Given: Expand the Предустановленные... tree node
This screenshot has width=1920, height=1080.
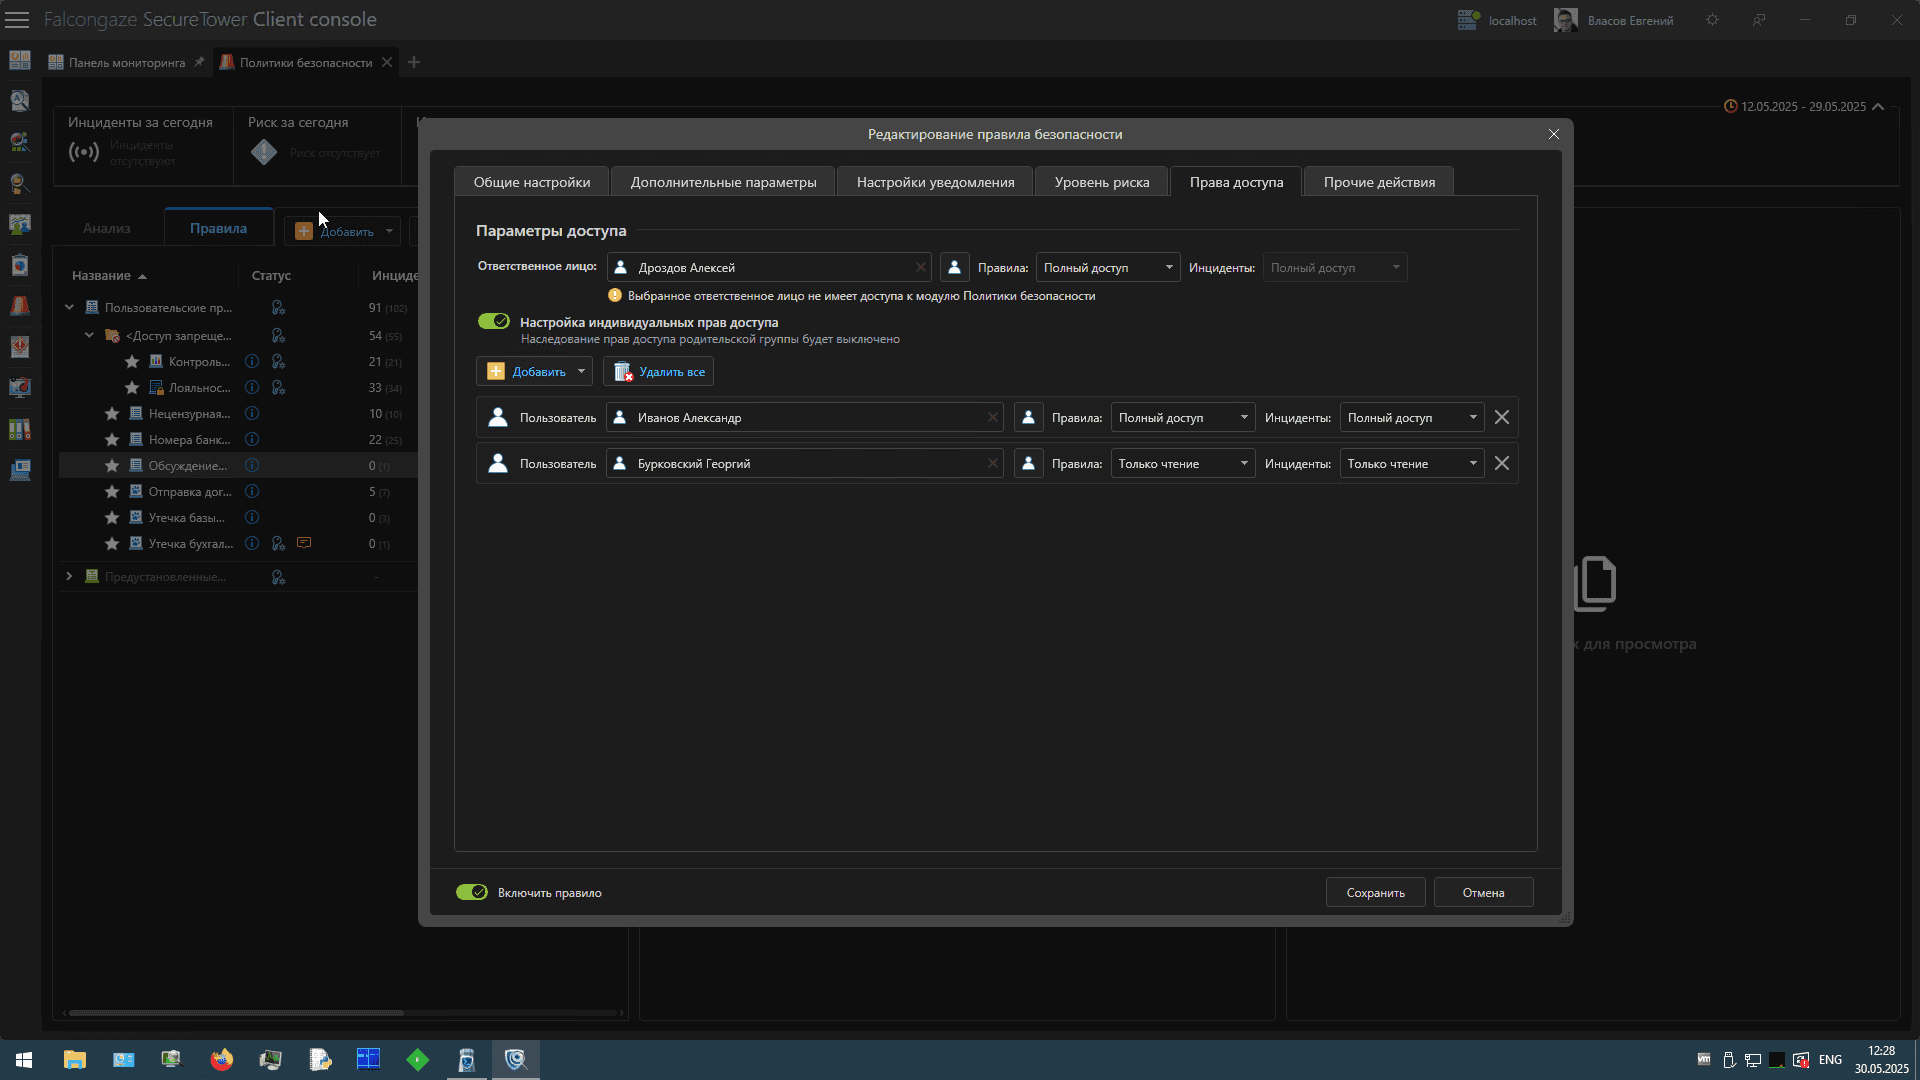Looking at the screenshot, I should pyautogui.click(x=69, y=576).
